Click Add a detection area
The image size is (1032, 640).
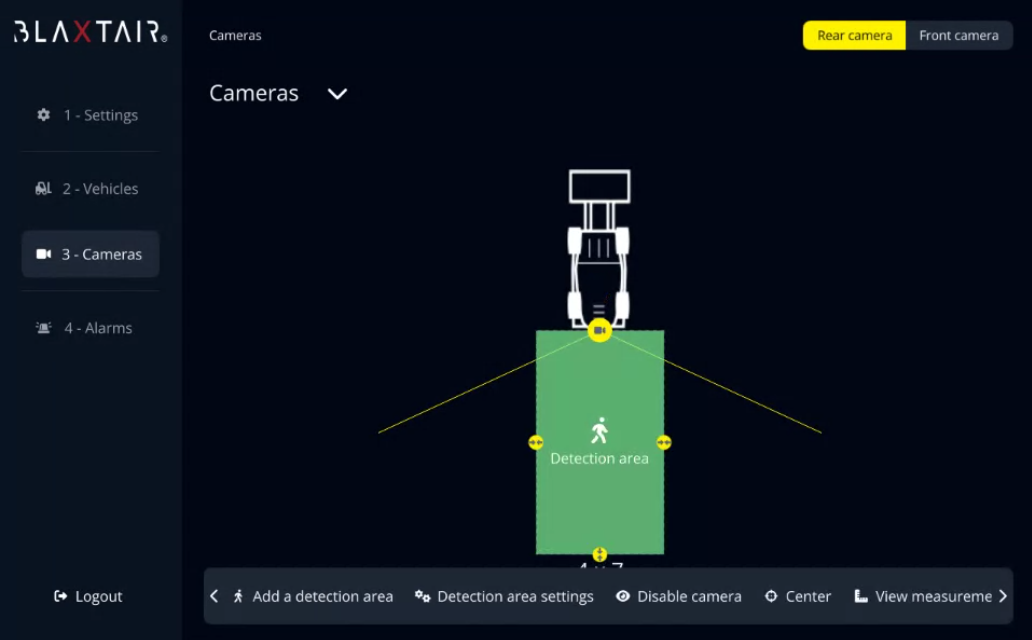[312, 597]
